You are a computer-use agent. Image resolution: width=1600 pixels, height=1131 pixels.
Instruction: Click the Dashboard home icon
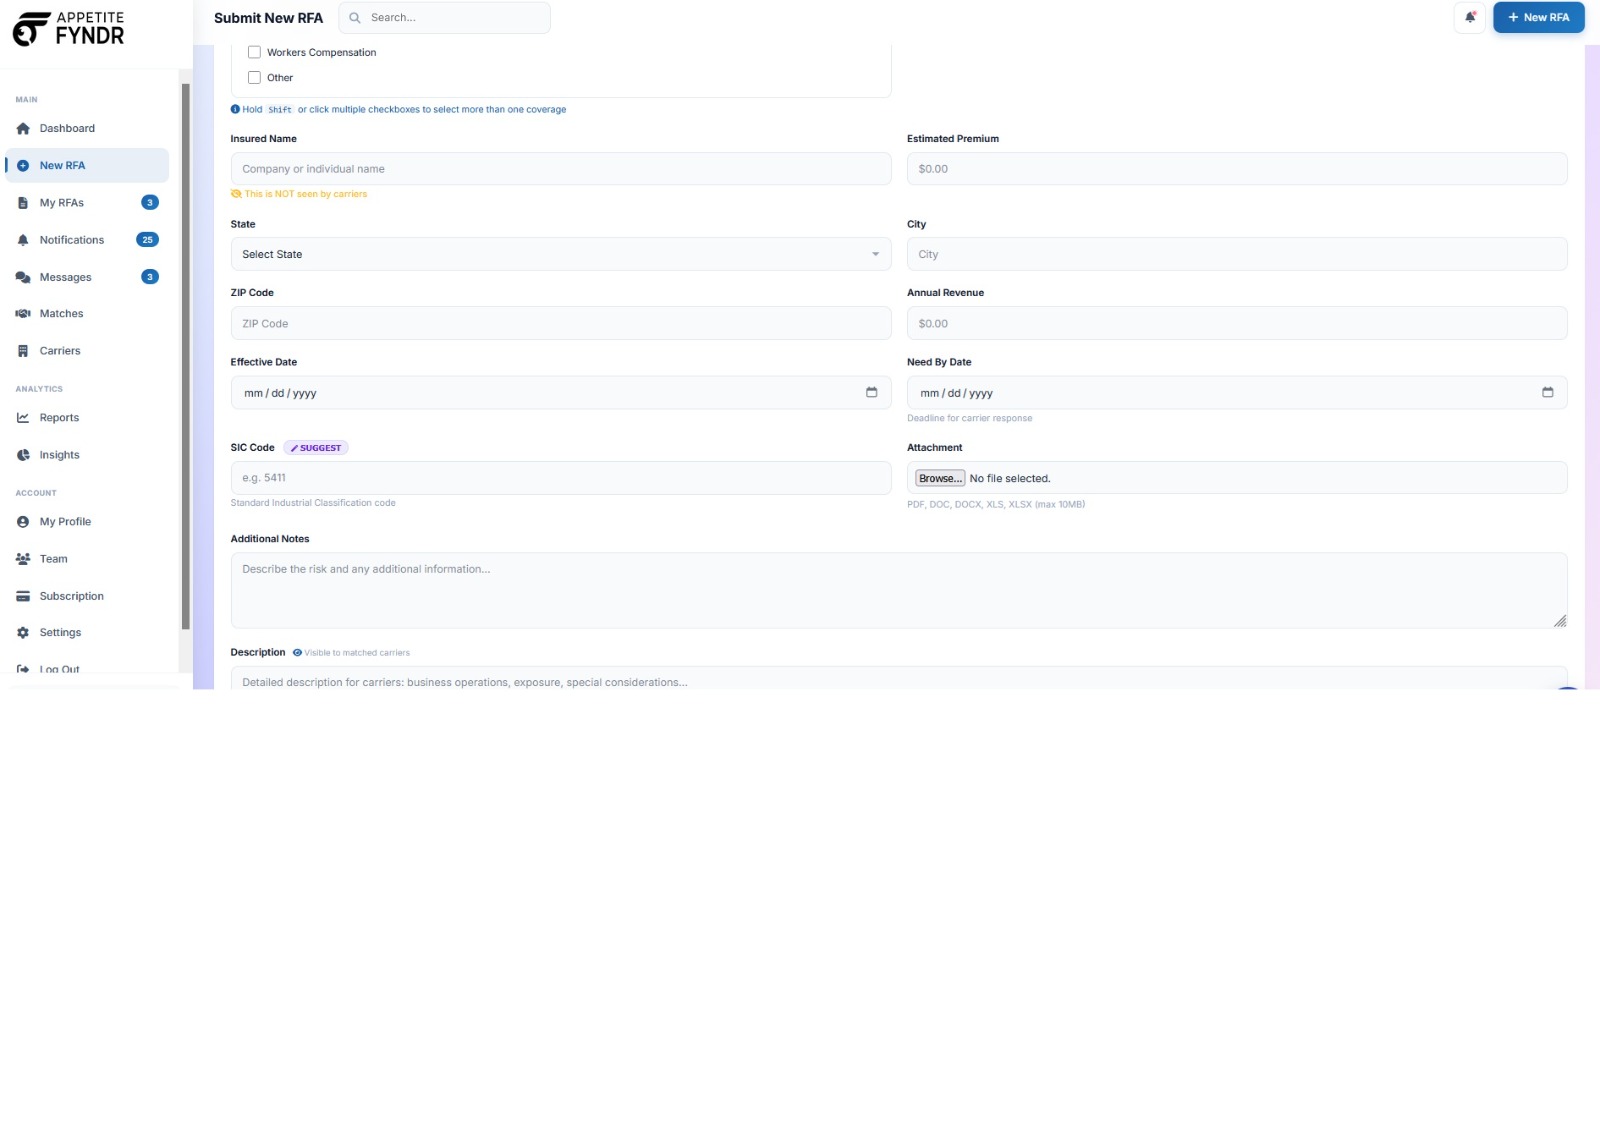23,129
